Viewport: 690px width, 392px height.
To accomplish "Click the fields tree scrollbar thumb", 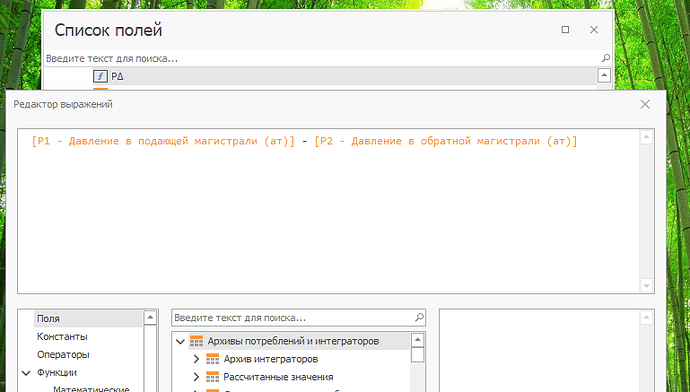I will click(418, 355).
